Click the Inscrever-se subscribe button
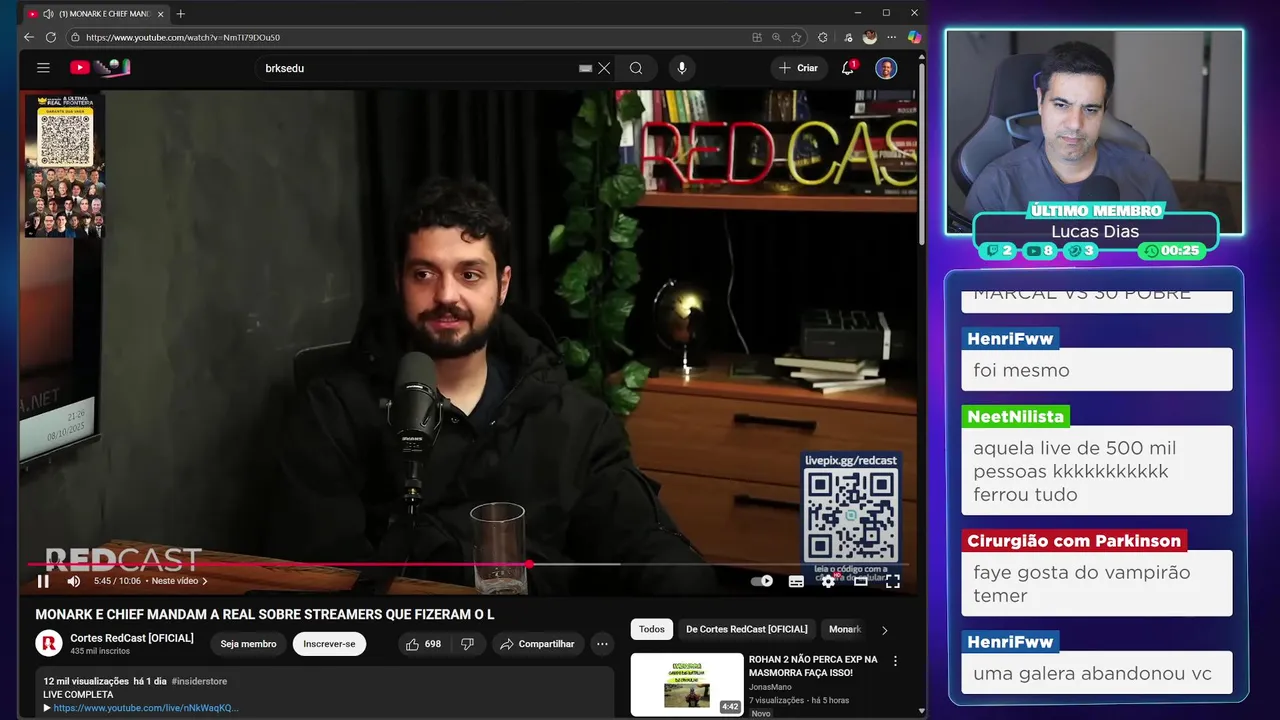Screen dimensions: 1280x720 click(x=329, y=644)
